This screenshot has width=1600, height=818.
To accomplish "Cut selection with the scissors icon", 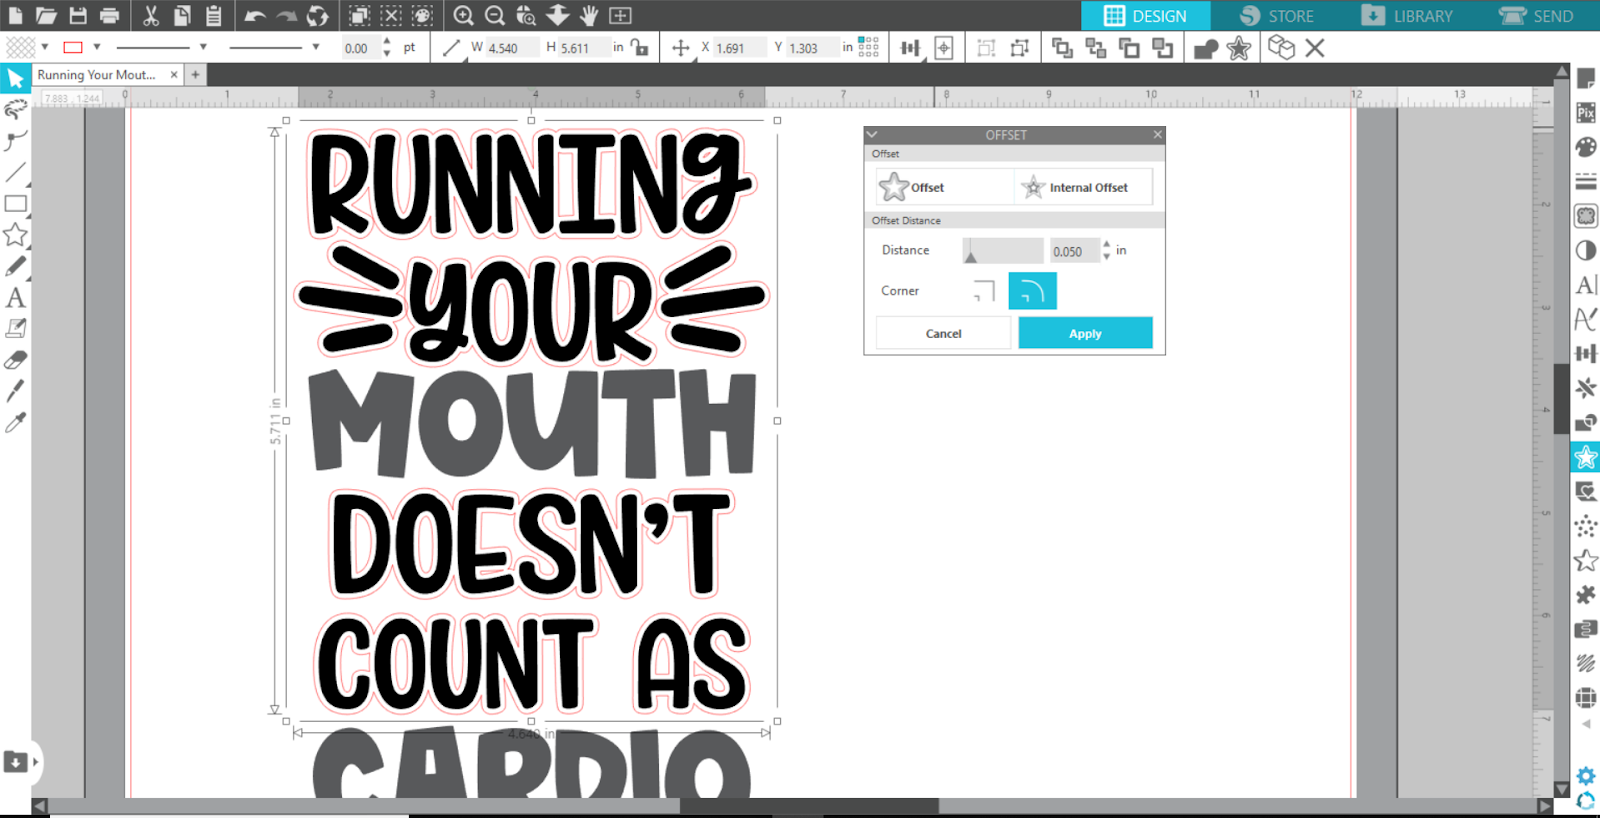I will pyautogui.click(x=151, y=15).
